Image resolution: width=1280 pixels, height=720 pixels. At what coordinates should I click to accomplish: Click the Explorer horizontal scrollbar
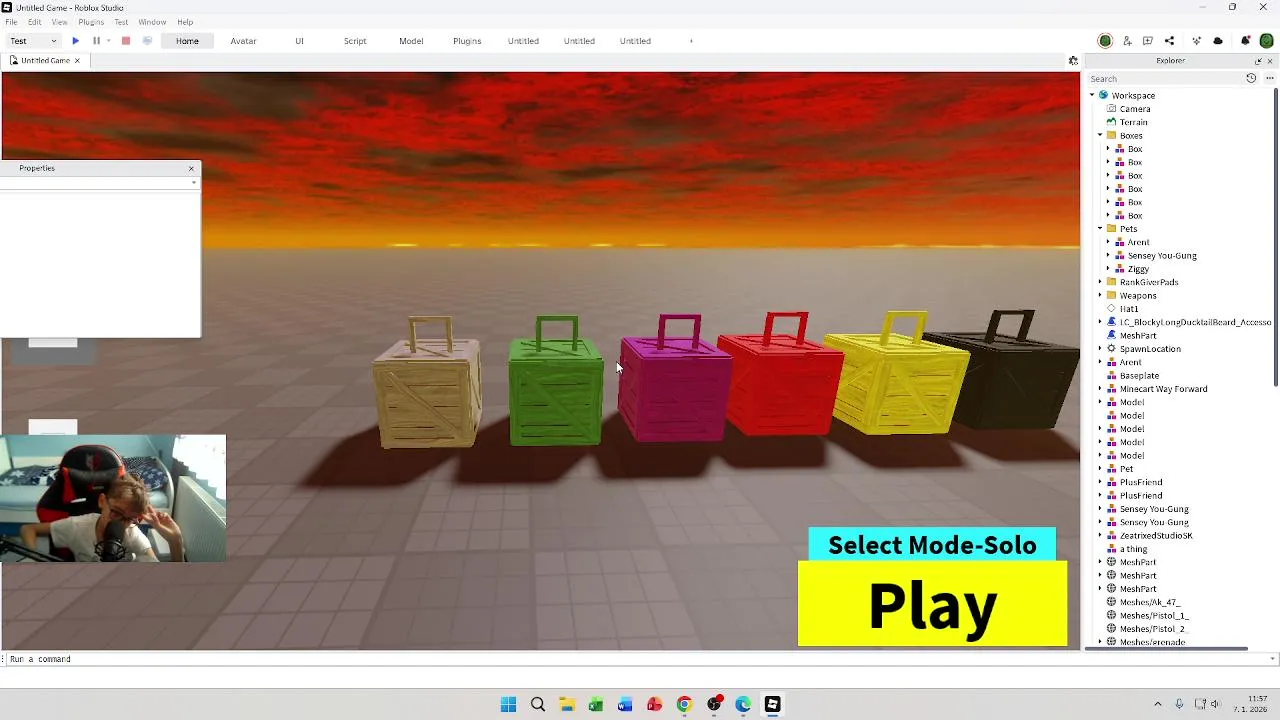1166,648
